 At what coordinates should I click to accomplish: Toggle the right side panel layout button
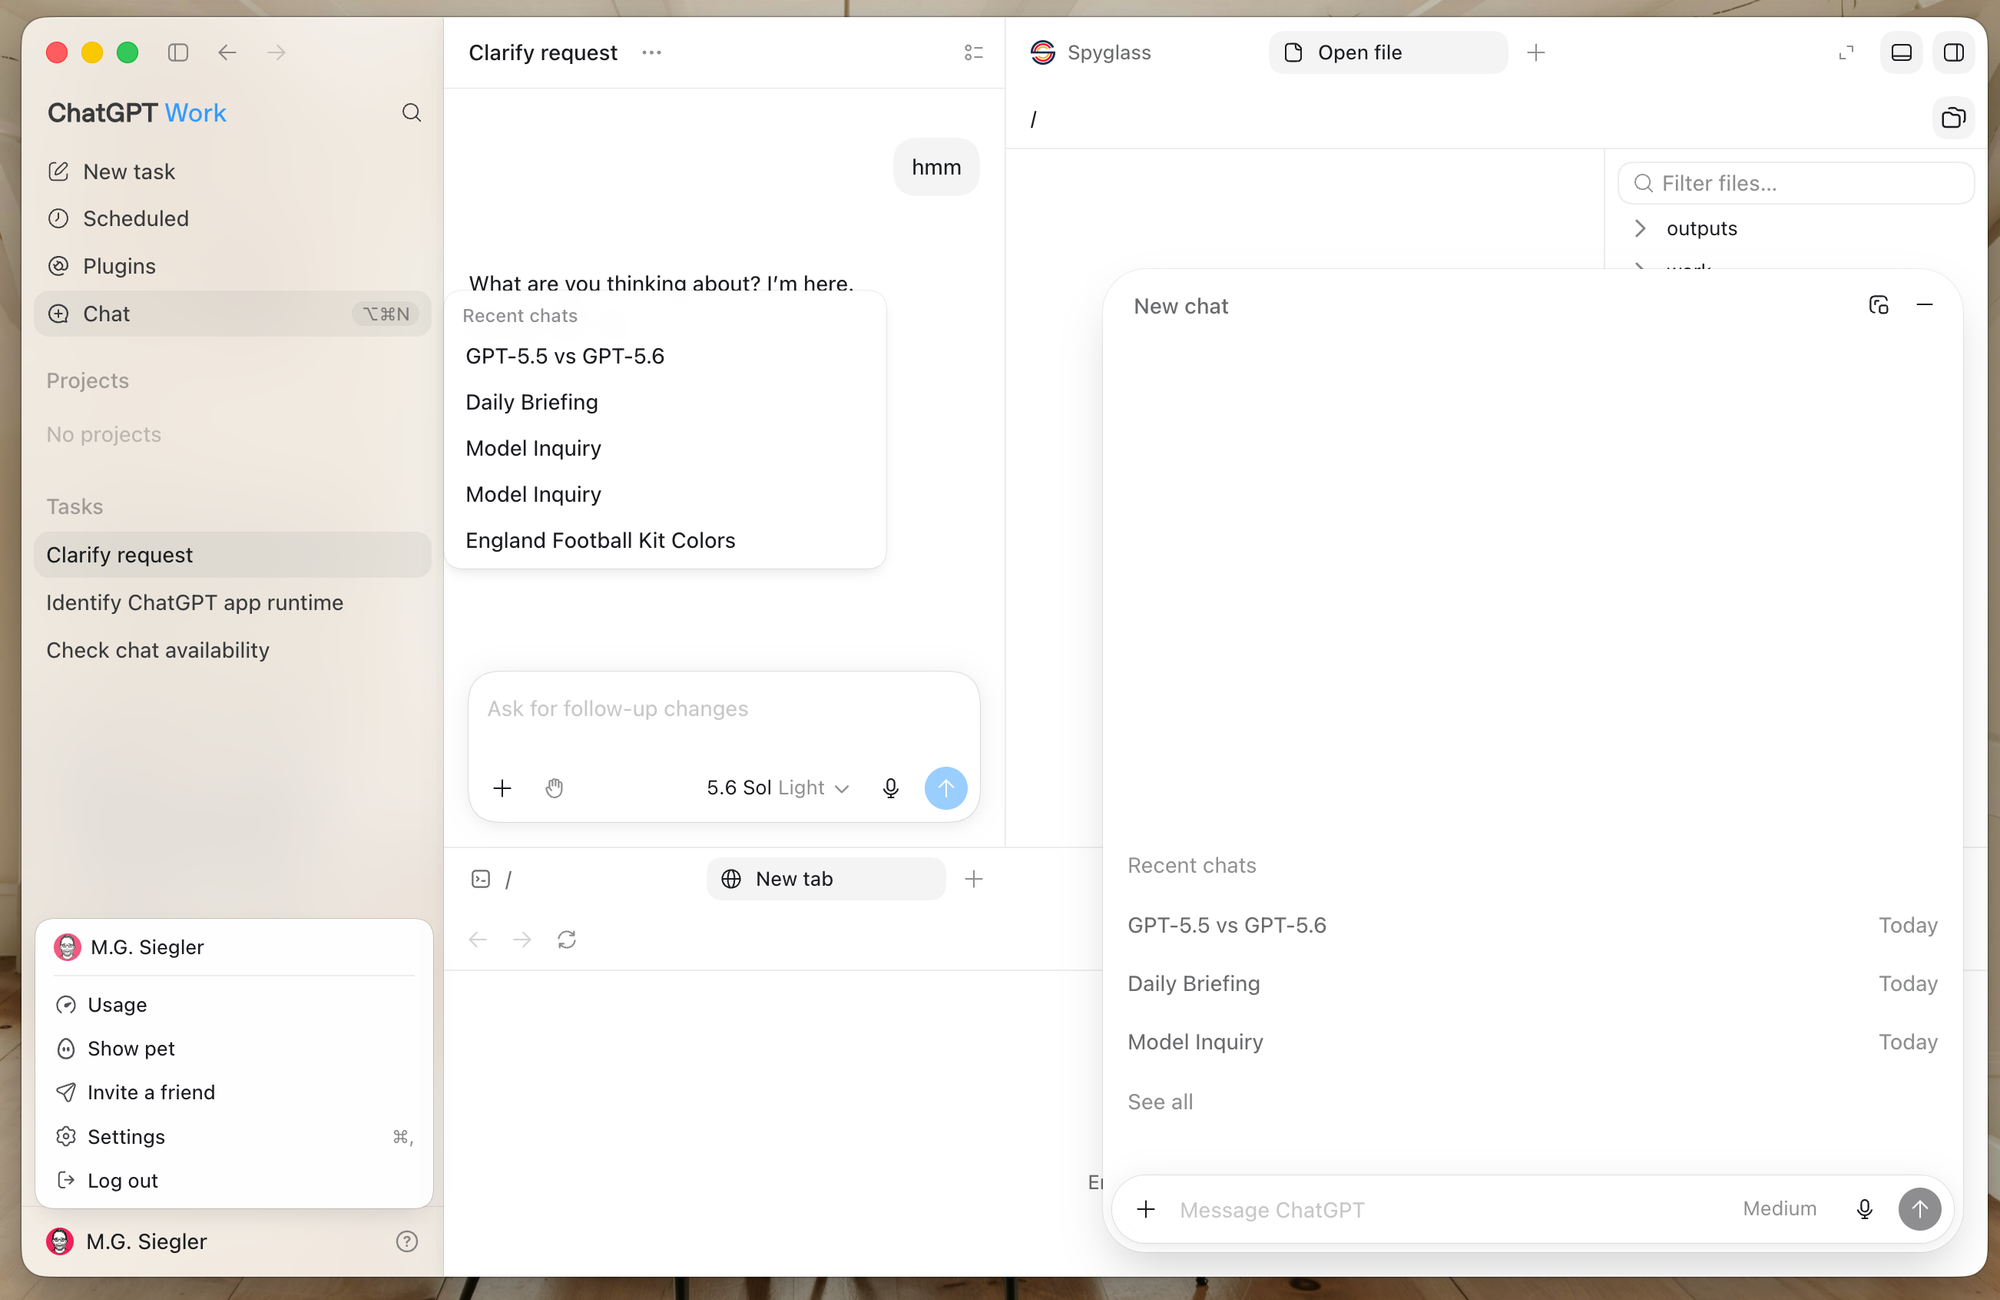click(x=1953, y=52)
